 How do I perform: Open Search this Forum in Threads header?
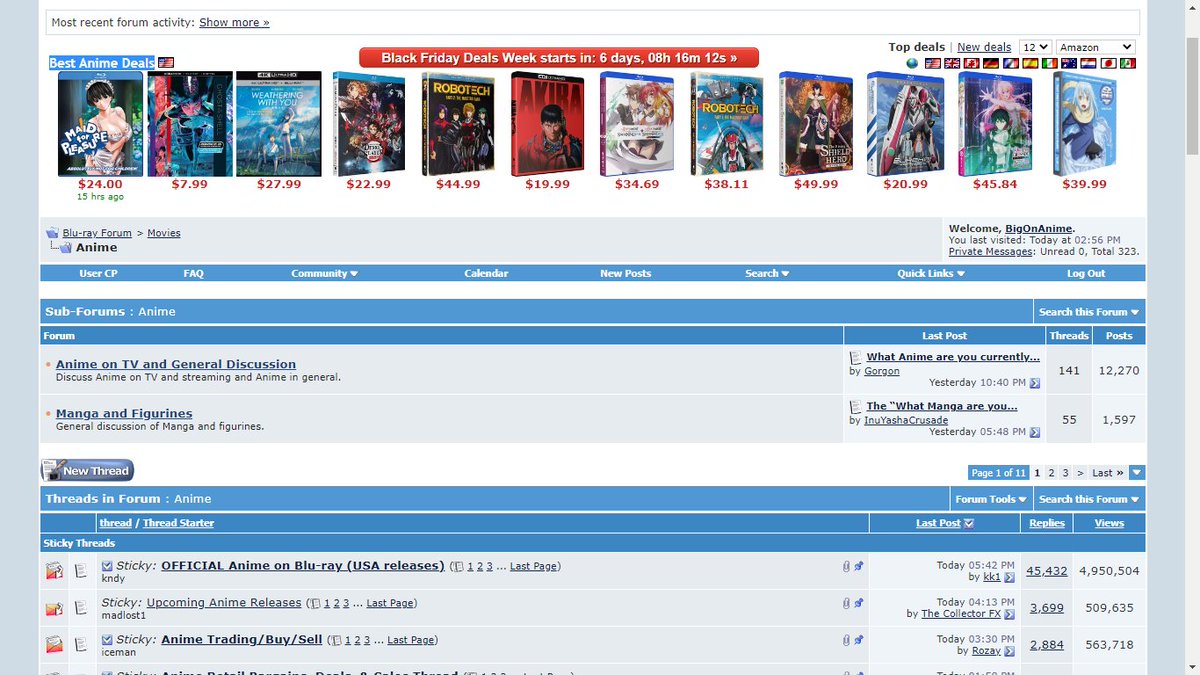[x=1089, y=499]
